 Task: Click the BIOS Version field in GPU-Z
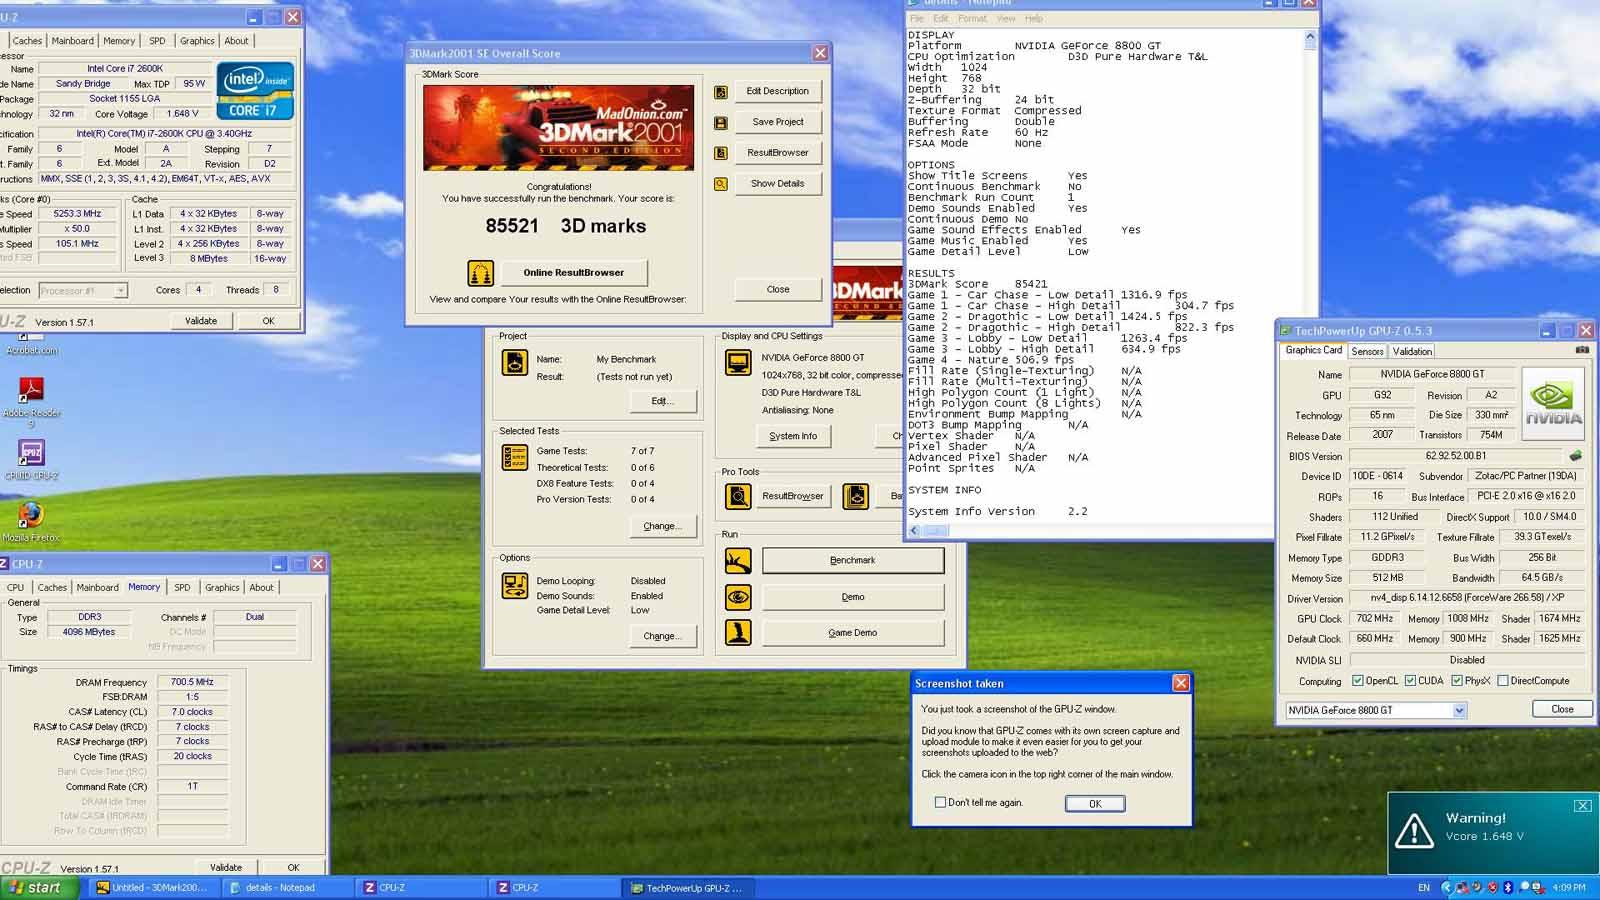[x=1456, y=456]
